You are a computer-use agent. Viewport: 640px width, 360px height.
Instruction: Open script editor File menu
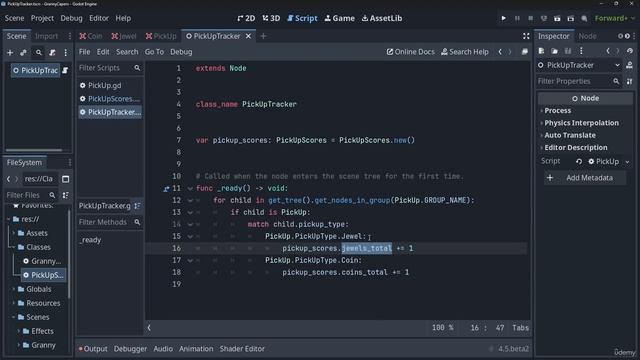point(84,52)
